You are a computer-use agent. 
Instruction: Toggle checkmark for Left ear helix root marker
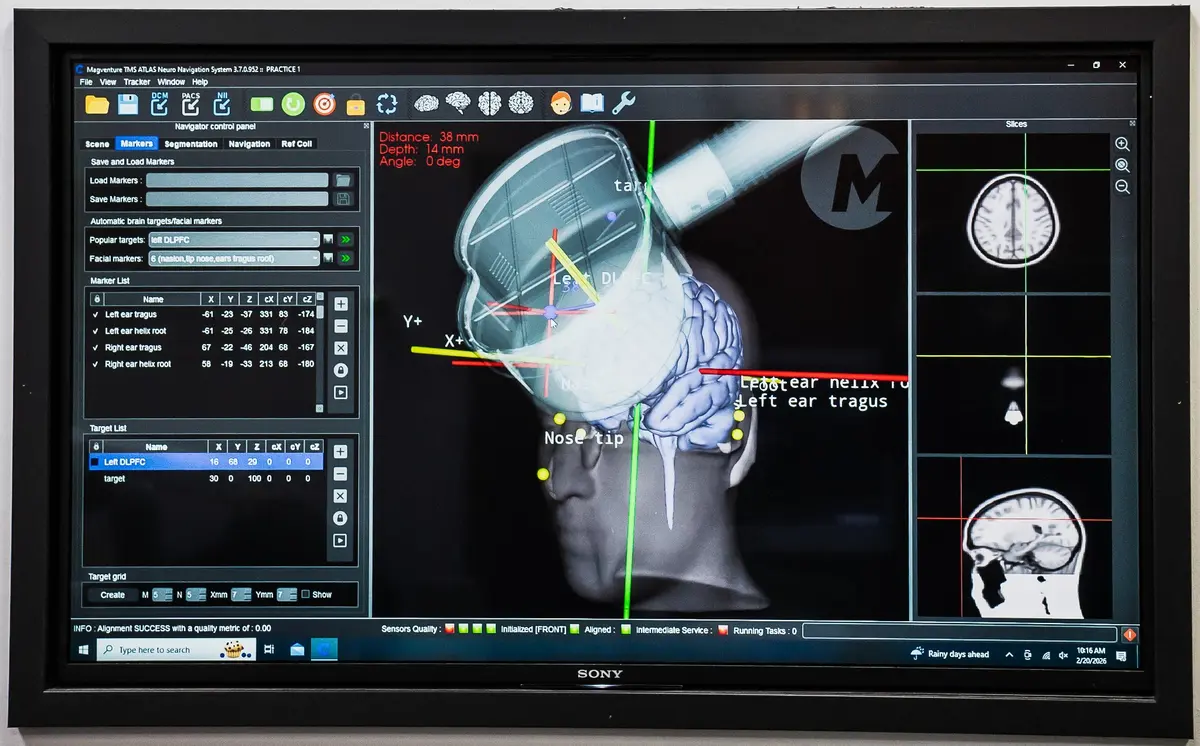pos(96,331)
